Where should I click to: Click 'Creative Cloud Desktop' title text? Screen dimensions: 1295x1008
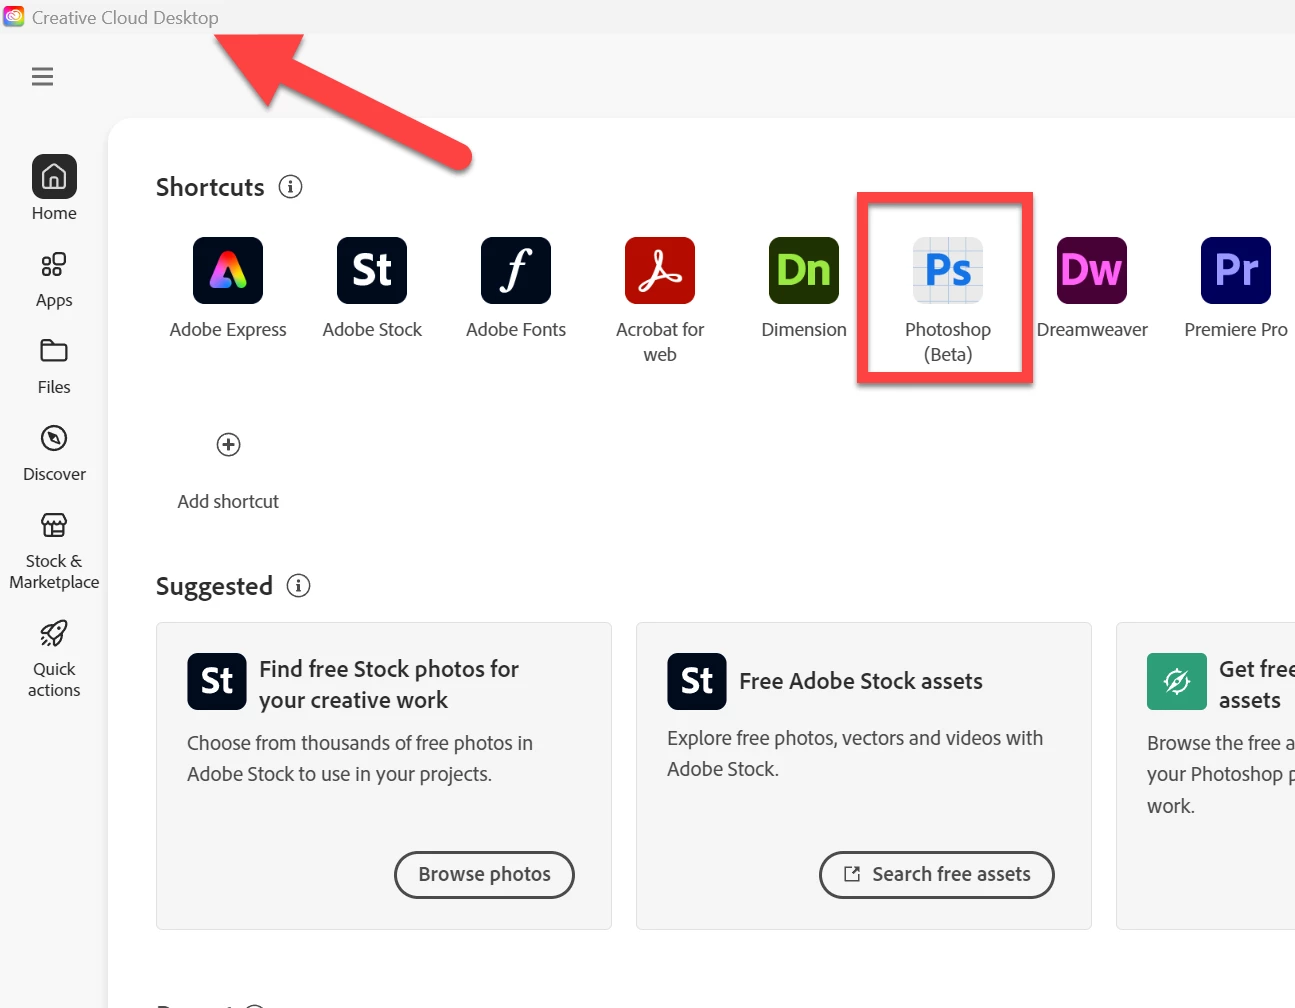pyautogui.click(x=125, y=17)
